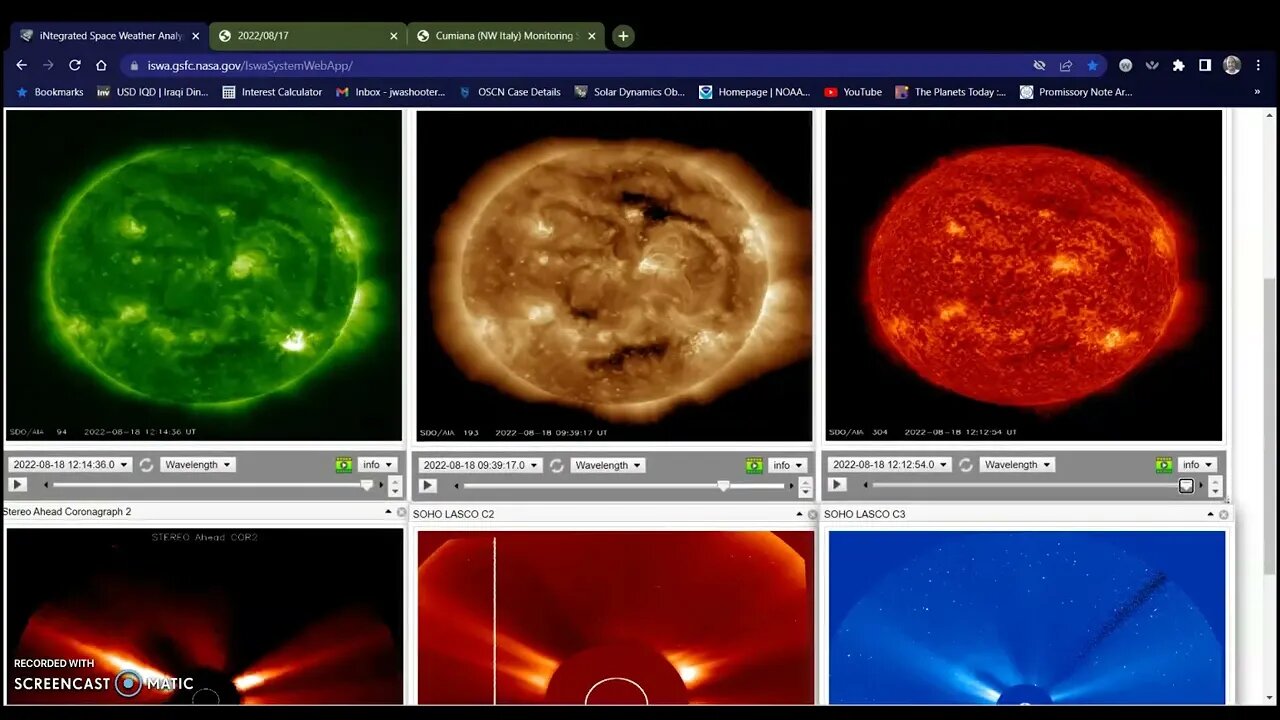Screen dimensions: 1280x720
Task: Click the AIA 193 timeline slider handle
Action: pos(723,486)
